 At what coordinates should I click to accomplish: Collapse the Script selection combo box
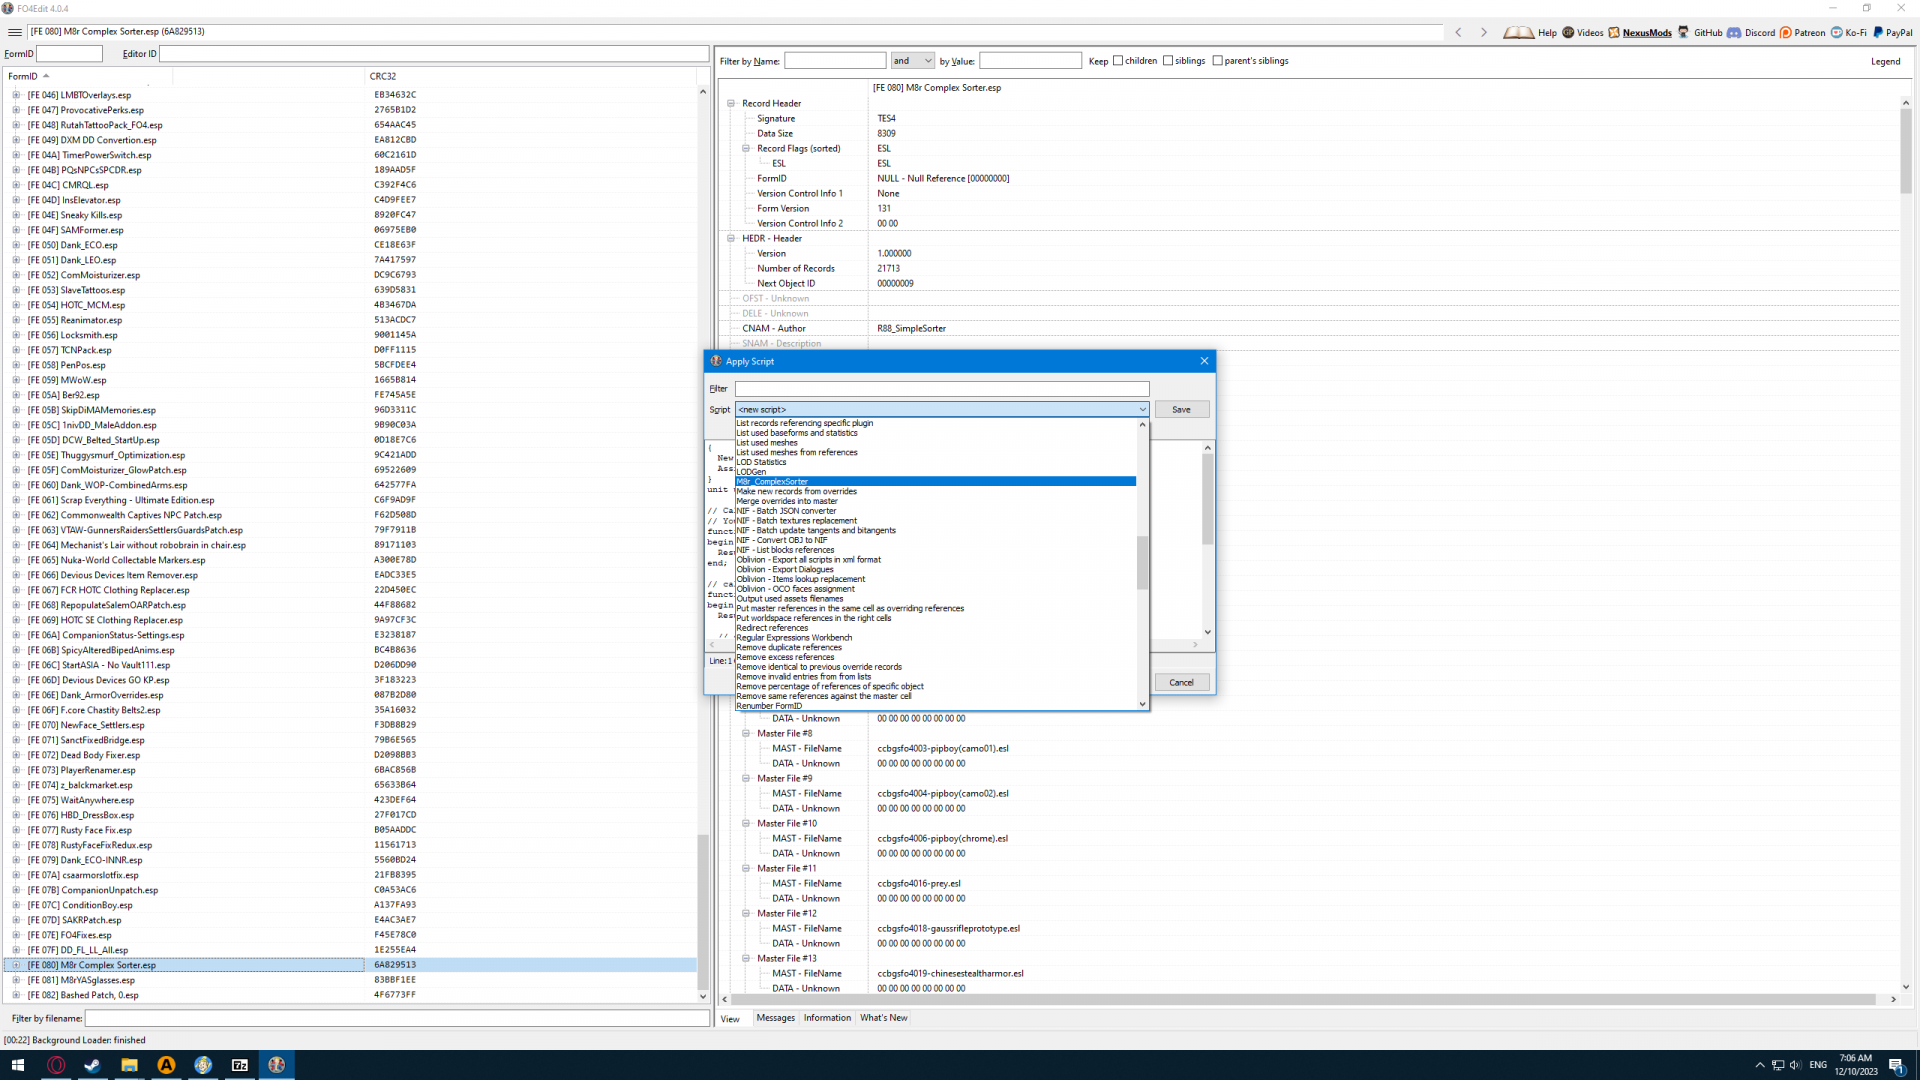[1142, 409]
